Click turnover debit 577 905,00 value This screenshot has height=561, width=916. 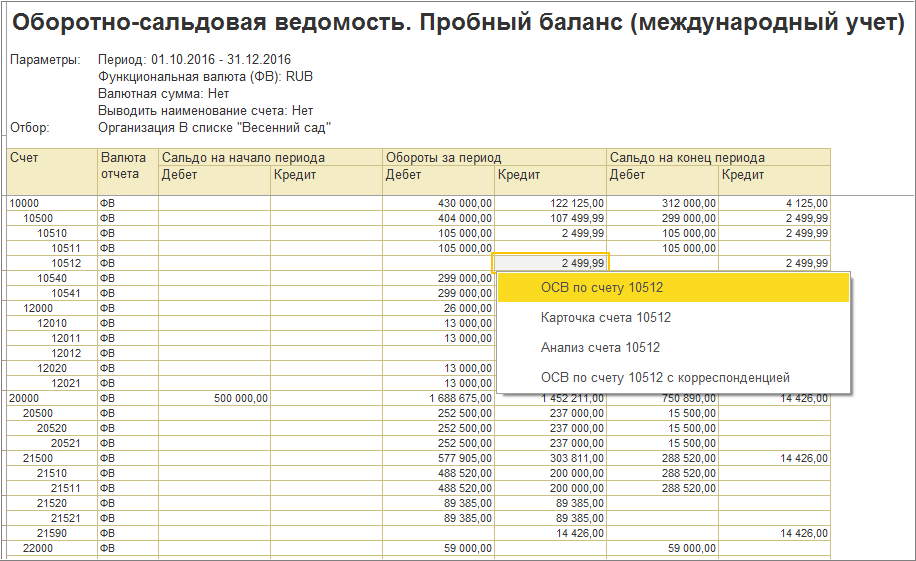(x=439, y=458)
